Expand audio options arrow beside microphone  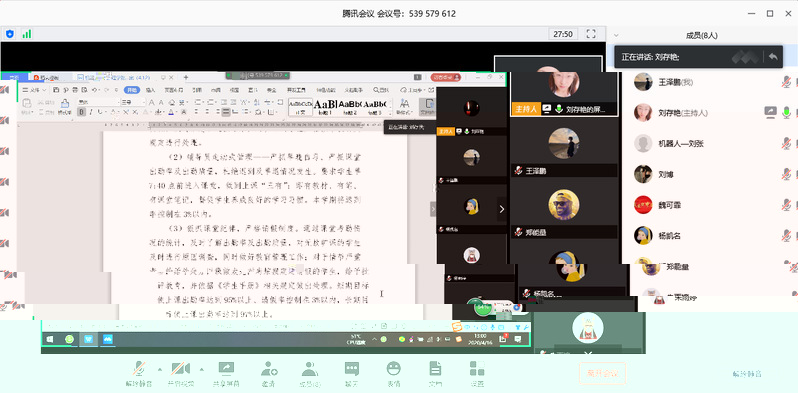160,369
